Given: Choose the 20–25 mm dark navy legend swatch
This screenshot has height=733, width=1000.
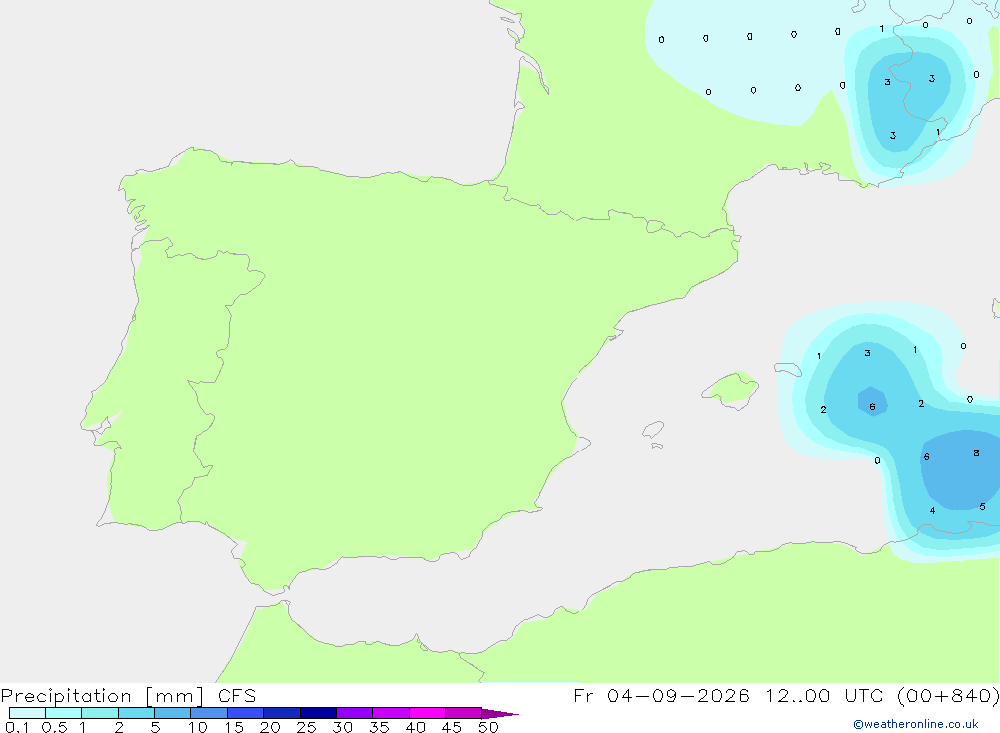Looking at the screenshot, I should [282, 713].
